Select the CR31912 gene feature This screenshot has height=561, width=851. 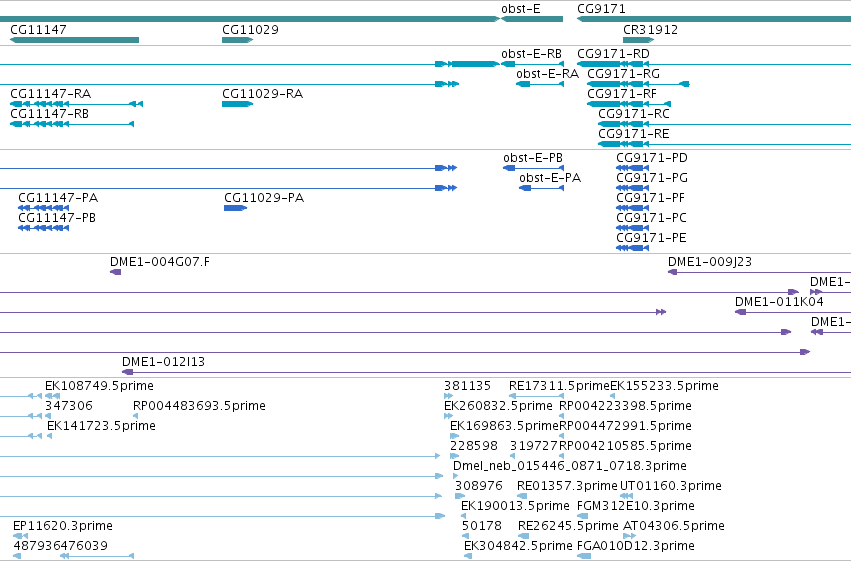(x=638, y=40)
